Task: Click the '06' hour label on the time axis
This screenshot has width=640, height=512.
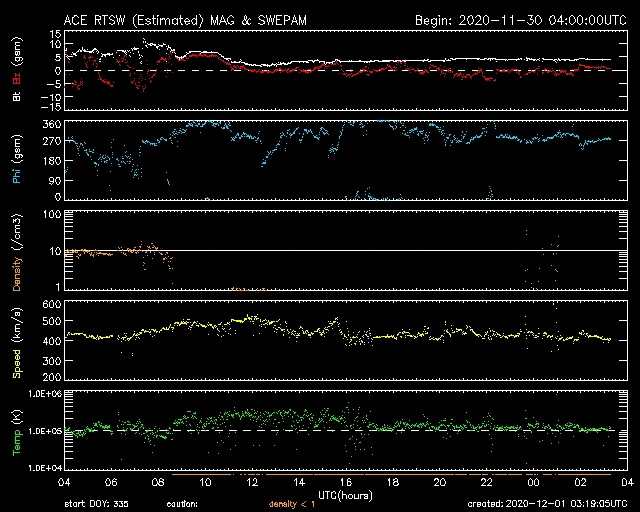Action: (111, 483)
